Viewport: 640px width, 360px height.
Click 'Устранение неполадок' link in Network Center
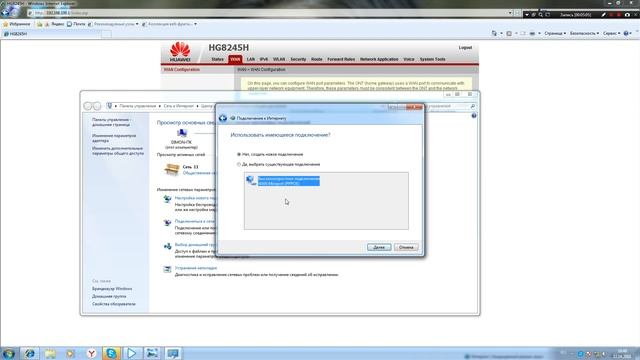196,268
